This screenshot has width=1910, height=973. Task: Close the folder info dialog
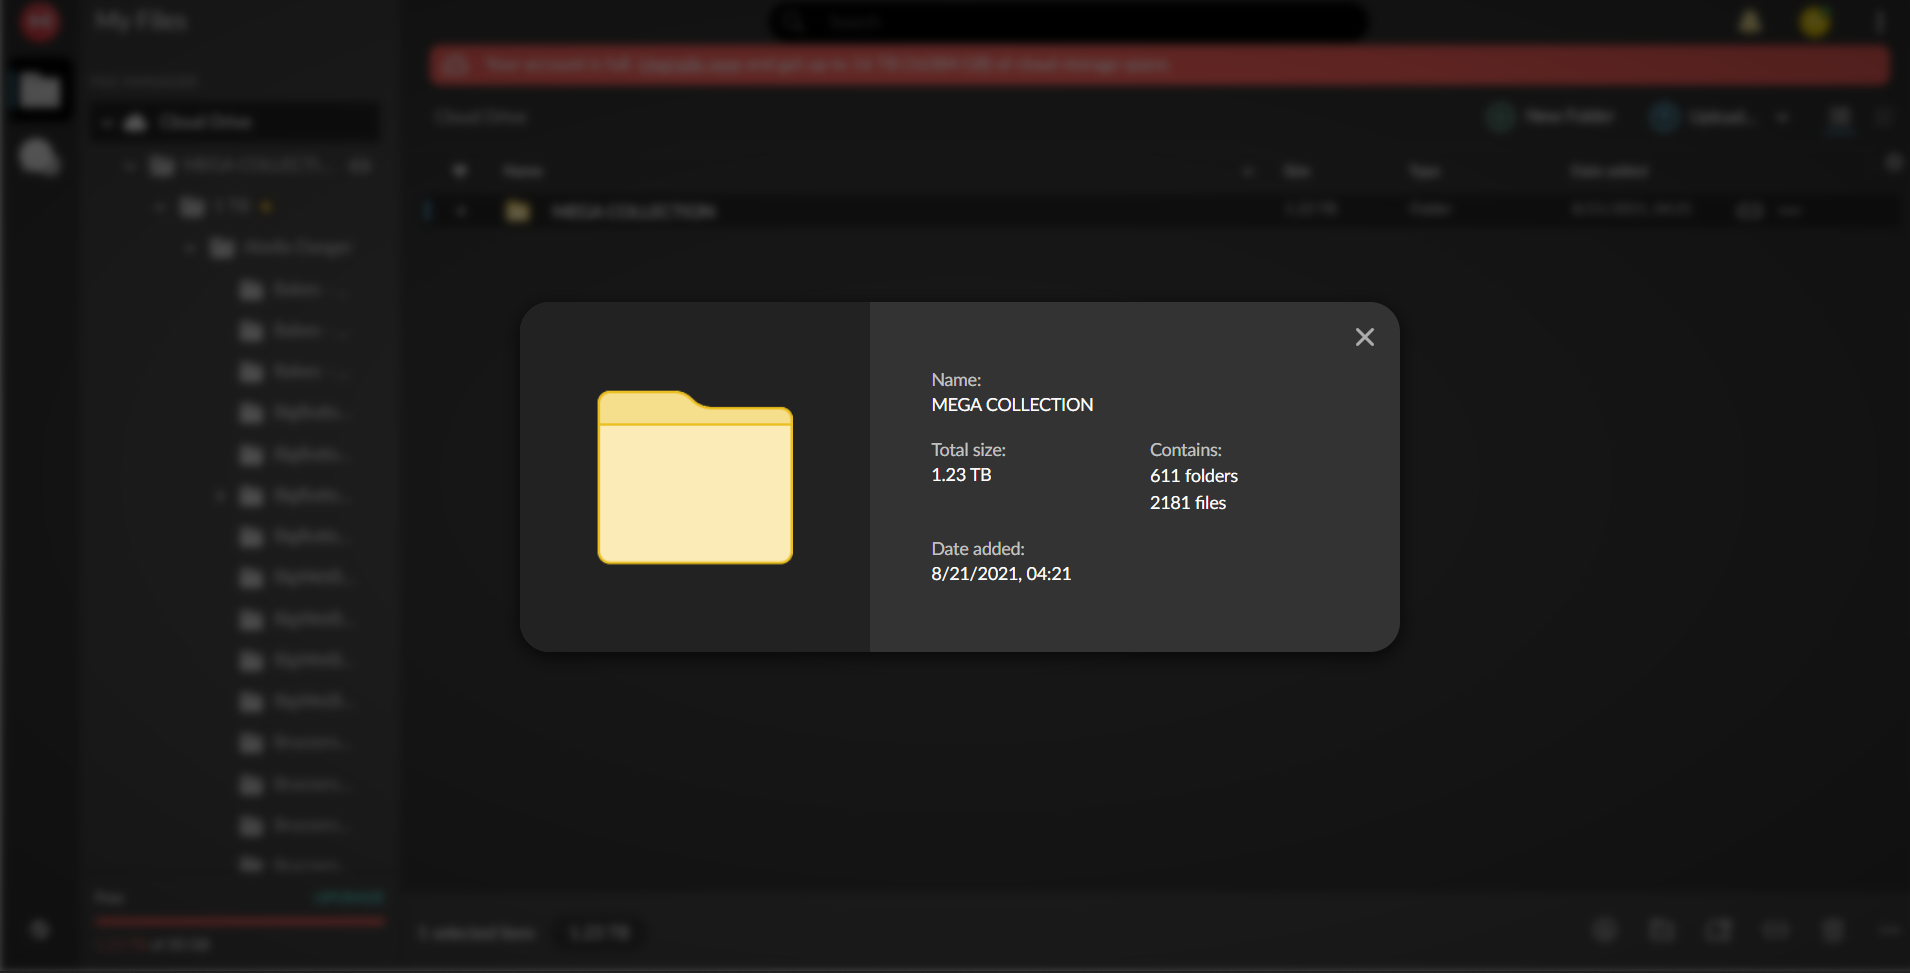pos(1365,337)
